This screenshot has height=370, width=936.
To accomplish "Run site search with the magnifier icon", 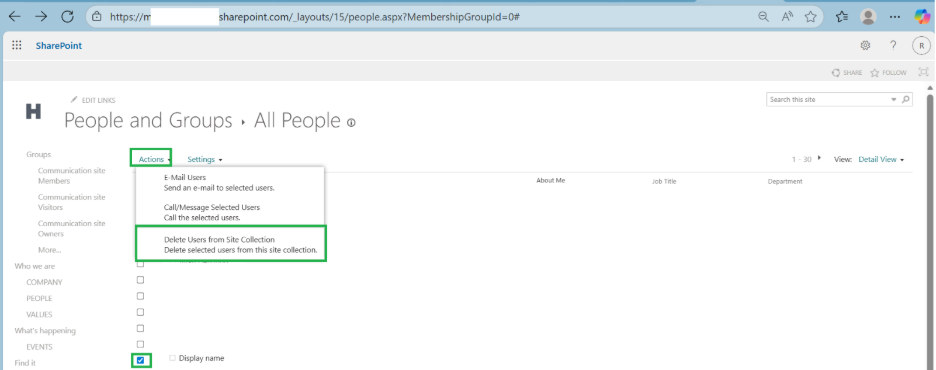I will tap(906, 100).
